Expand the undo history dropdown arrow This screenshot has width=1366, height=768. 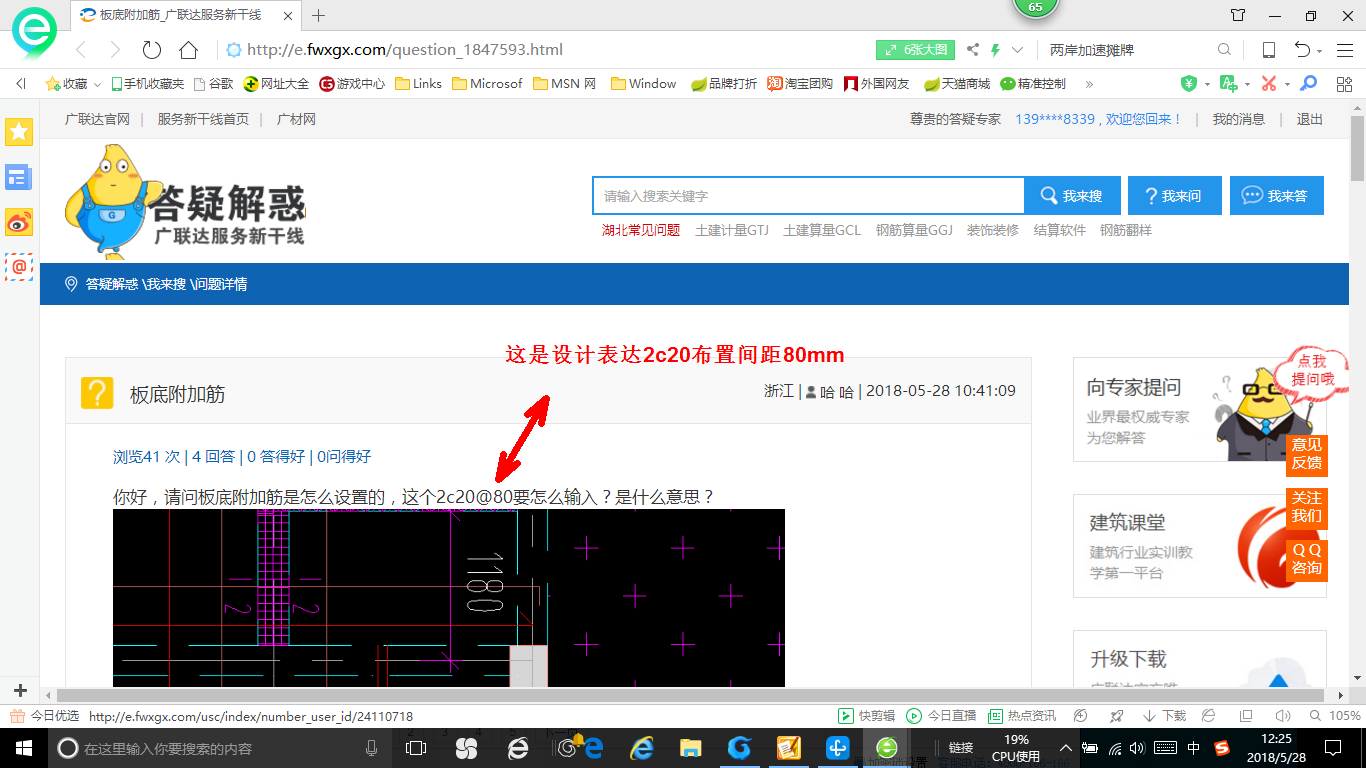[1320, 51]
